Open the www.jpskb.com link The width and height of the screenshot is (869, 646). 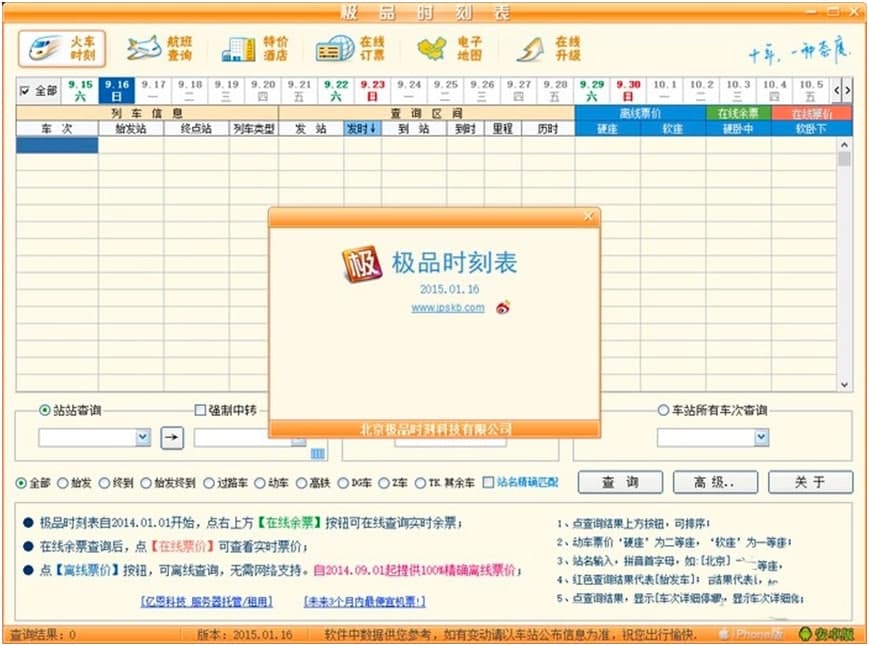click(448, 307)
